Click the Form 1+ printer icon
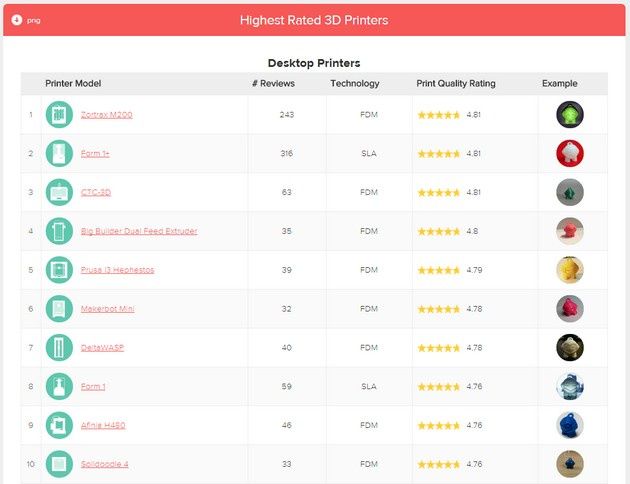 click(59, 153)
